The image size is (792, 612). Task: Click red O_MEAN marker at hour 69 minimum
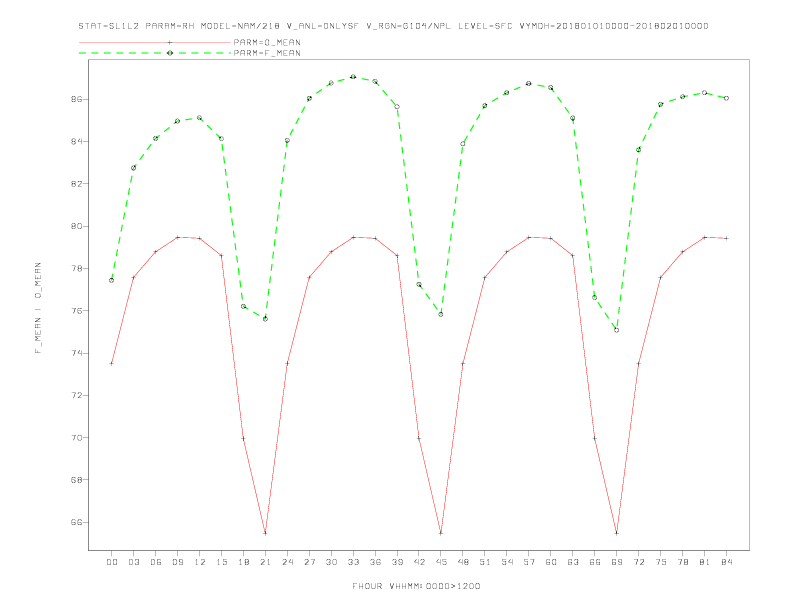point(617,533)
